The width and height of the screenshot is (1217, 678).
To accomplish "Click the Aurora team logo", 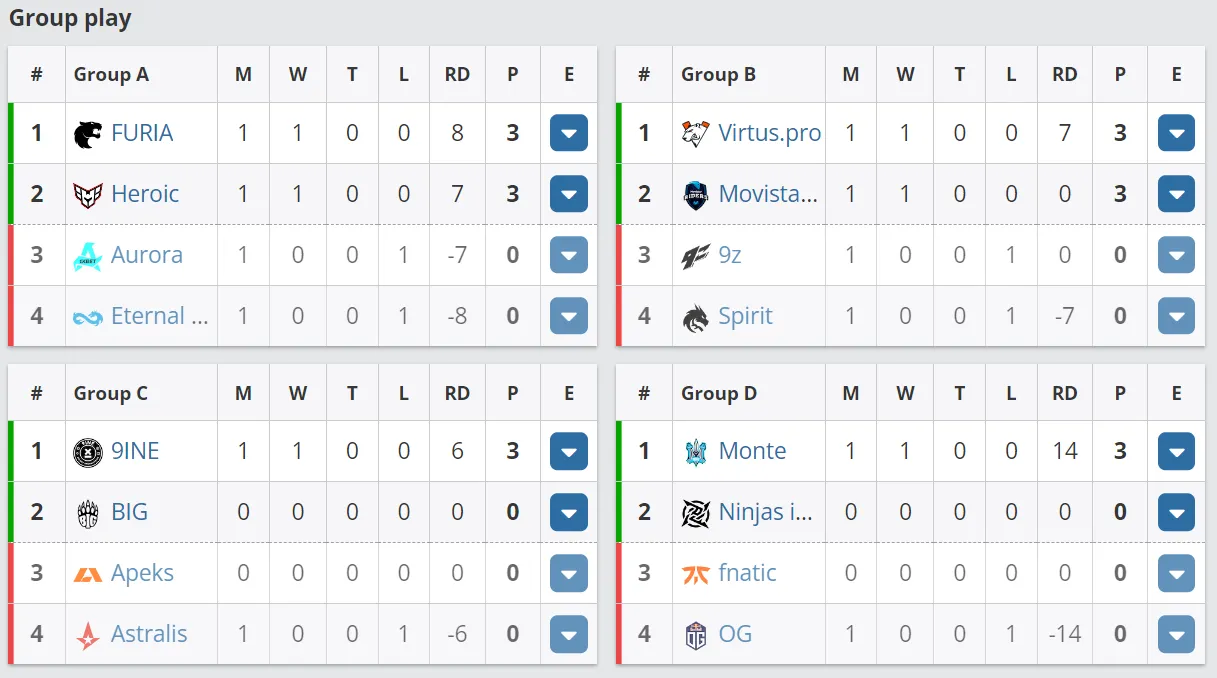I will click(x=88, y=255).
